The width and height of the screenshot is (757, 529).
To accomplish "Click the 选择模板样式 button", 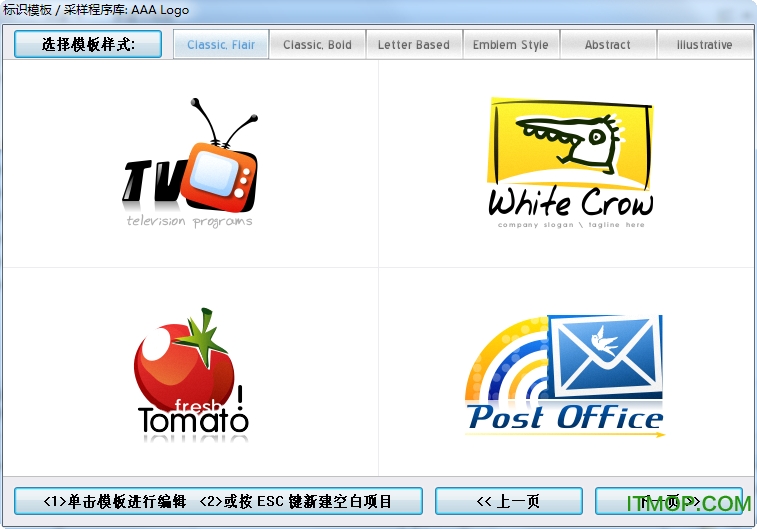I will point(88,44).
